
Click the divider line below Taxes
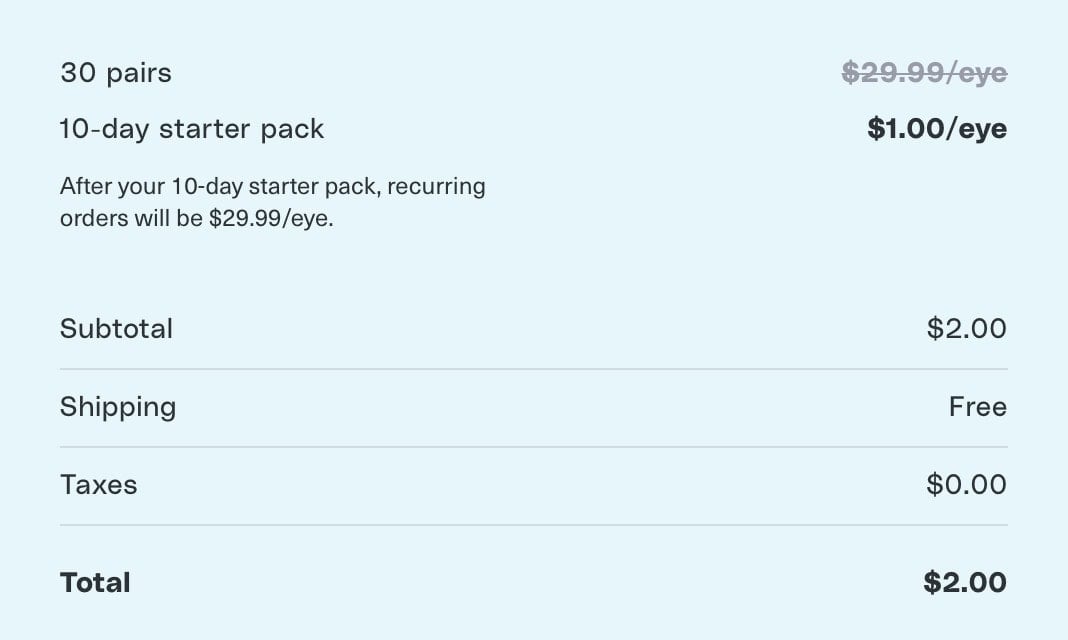pos(534,525)
